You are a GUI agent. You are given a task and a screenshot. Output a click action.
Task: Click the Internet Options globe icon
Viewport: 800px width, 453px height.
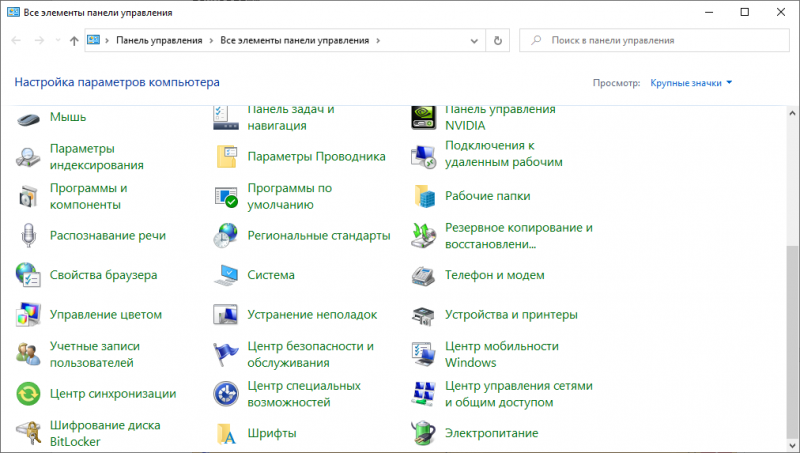coord(28,275)
